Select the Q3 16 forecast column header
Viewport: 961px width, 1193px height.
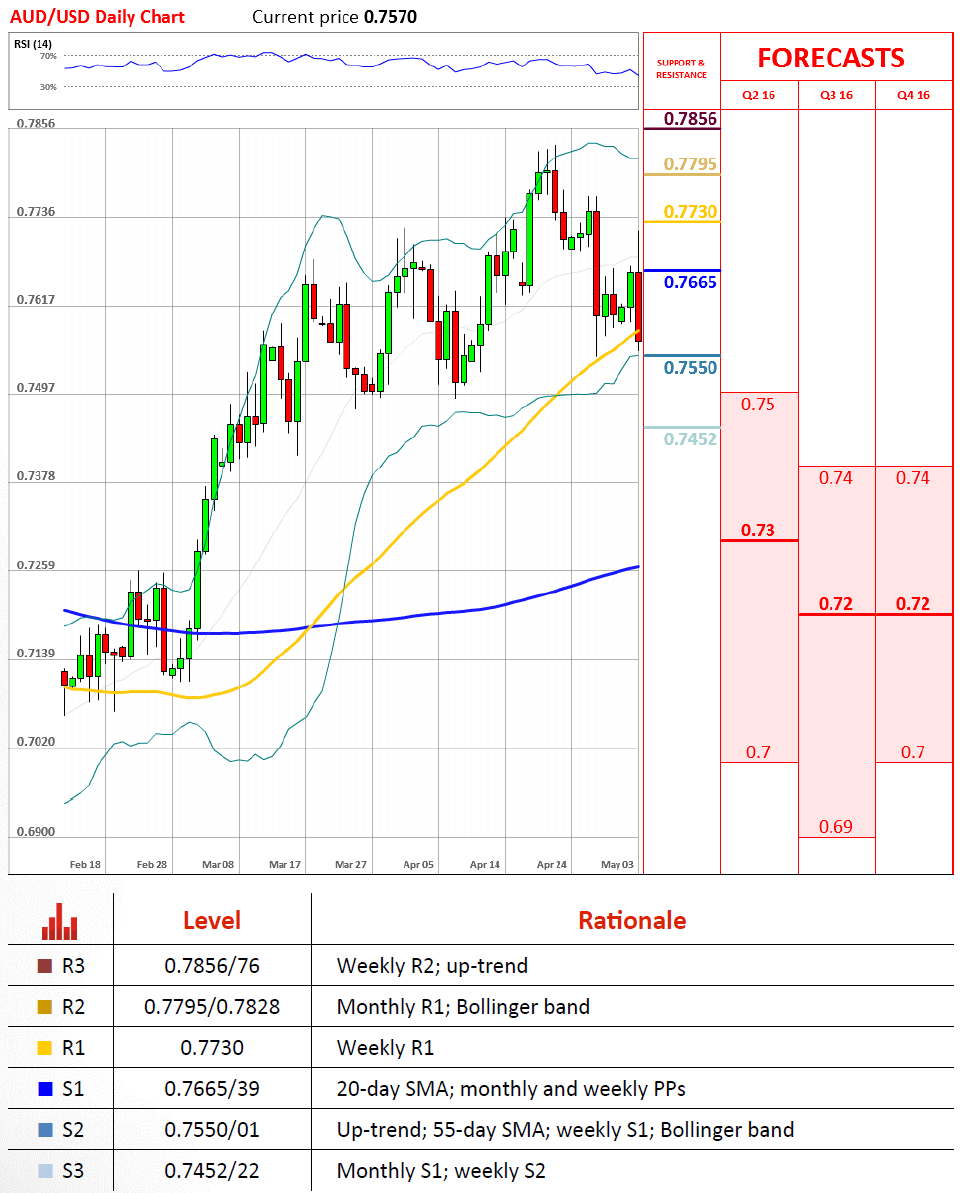click(x=836, y=96)
